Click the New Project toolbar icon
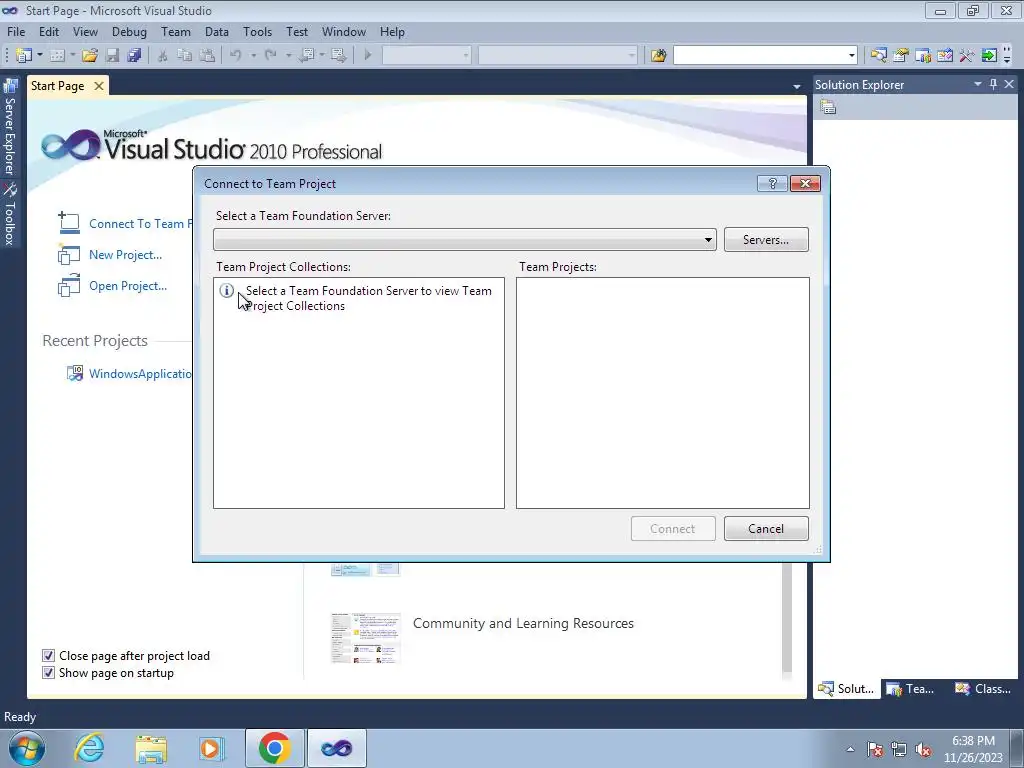Viewport: 1024px width, 768px height. (x=24, y=56)
